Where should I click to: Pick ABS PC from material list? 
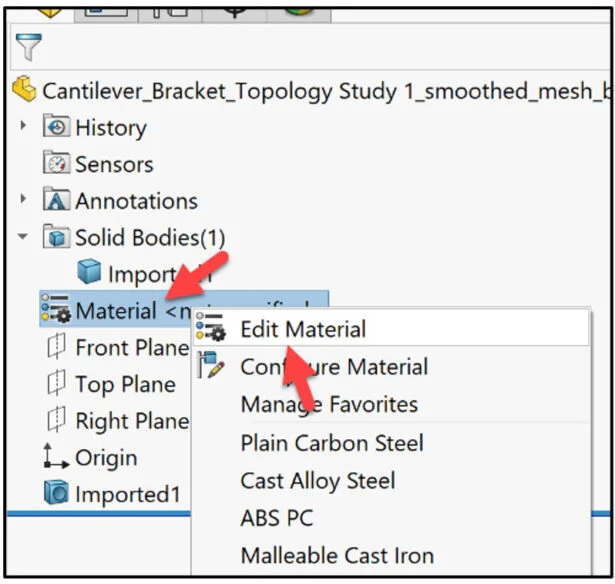277,518
